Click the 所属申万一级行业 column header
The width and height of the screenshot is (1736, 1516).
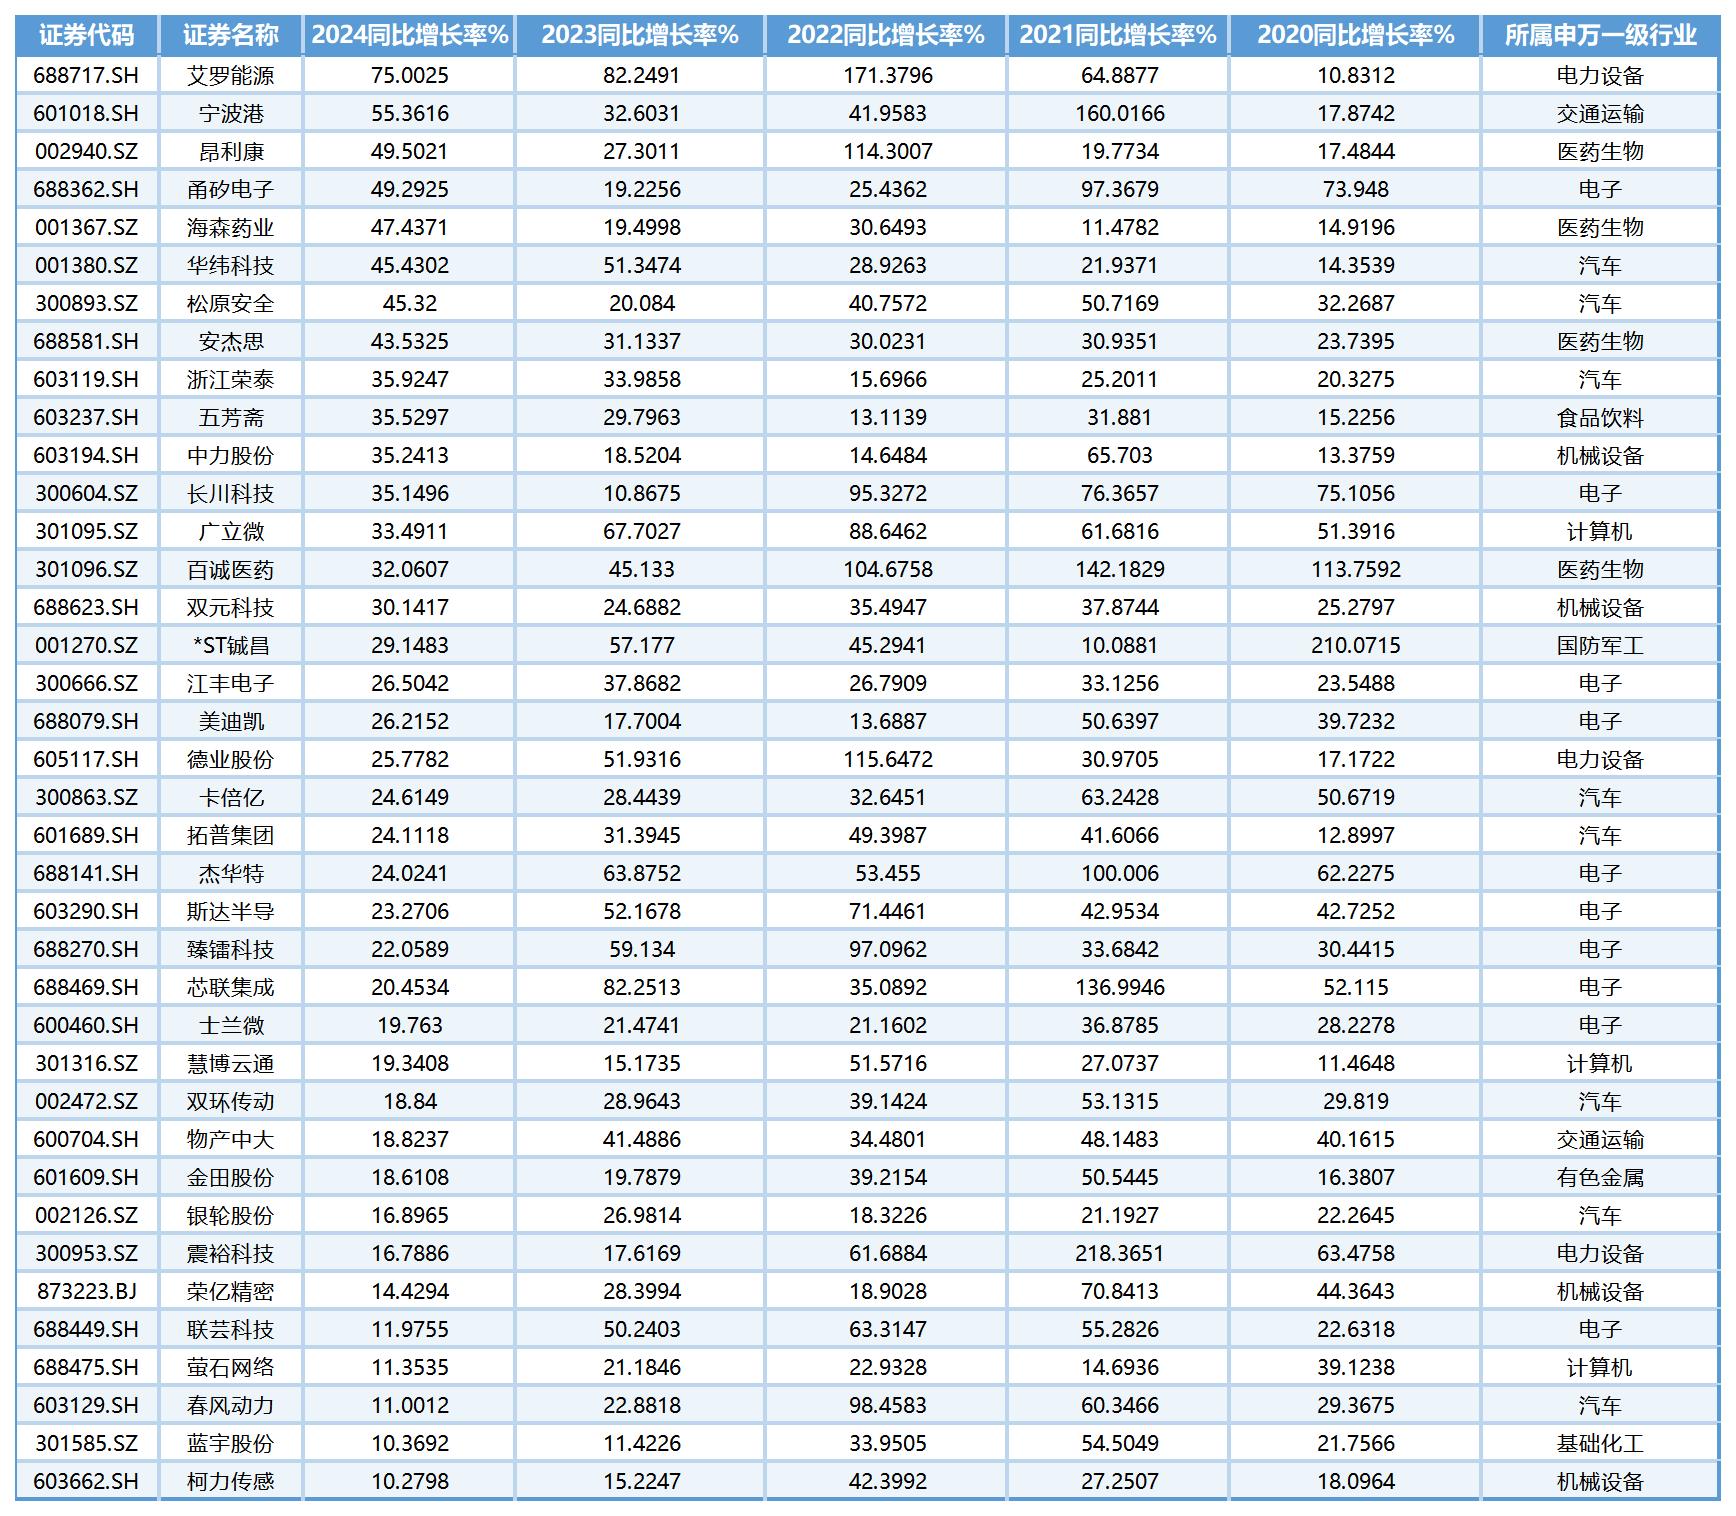pyautogui.click(x=1600, y=35)
